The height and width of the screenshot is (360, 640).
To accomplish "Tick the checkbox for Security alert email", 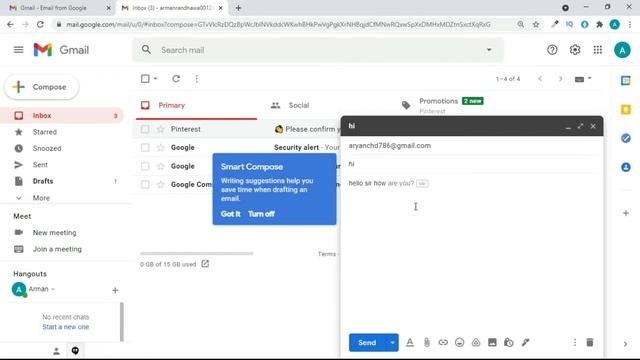I will coord(145,147).
